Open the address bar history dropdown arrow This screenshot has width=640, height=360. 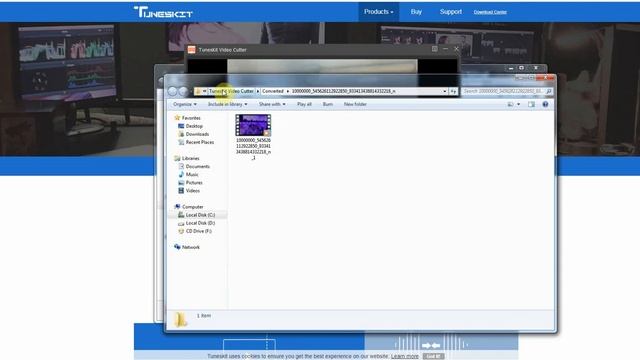(x=444, y=91)
